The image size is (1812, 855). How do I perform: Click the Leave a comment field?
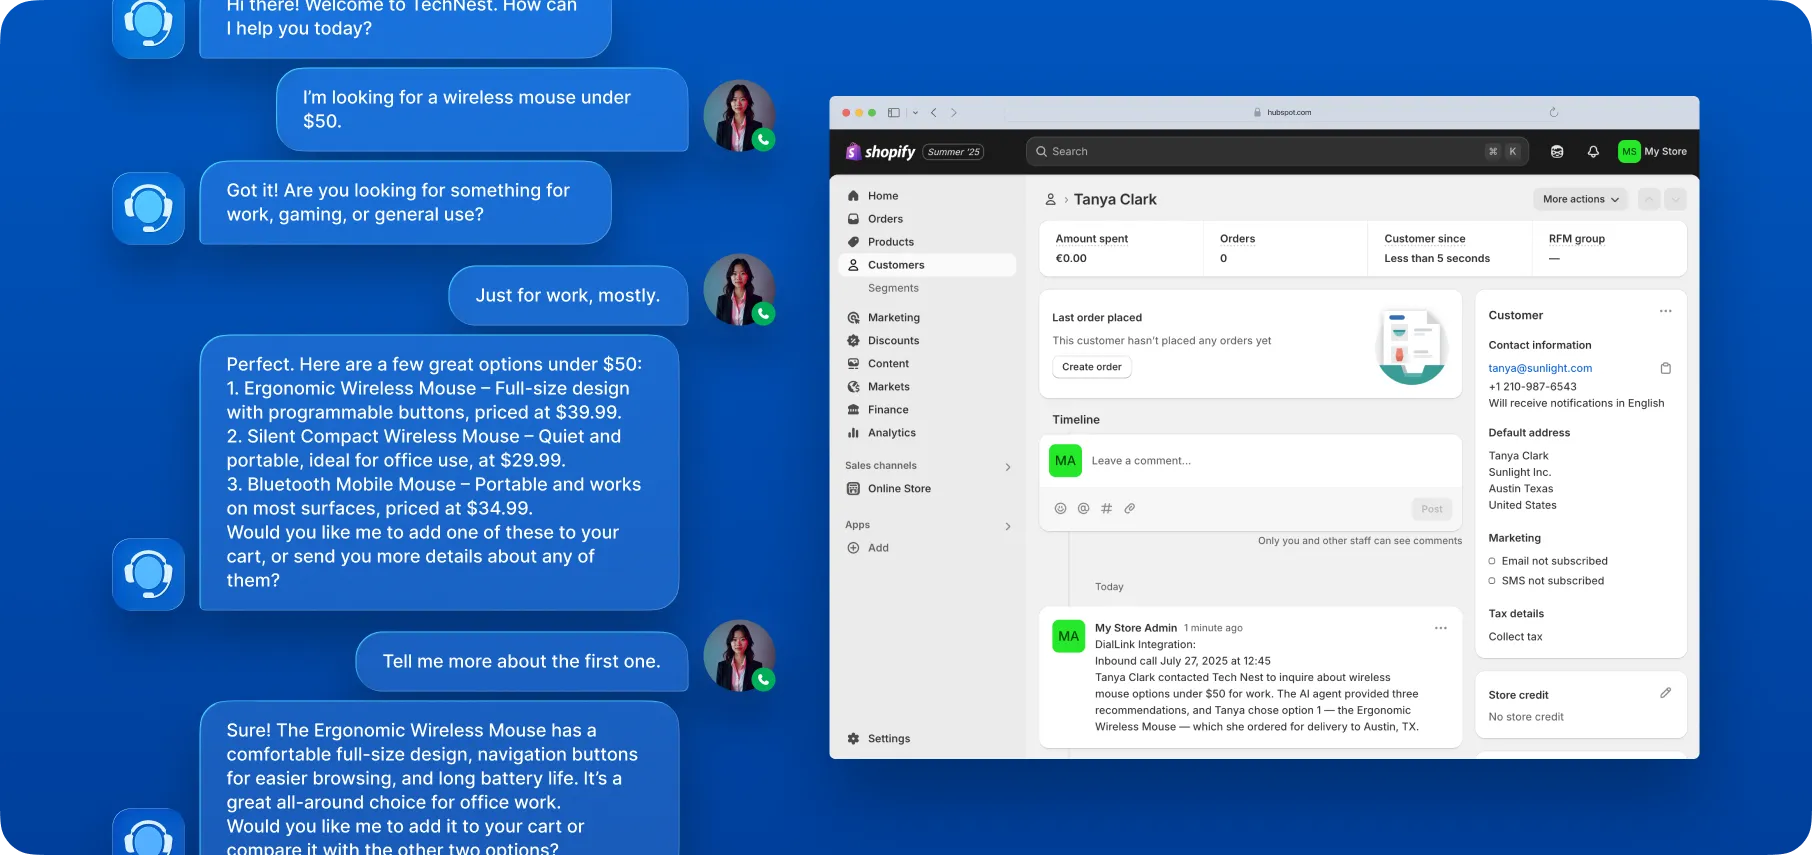point(1270,461)
